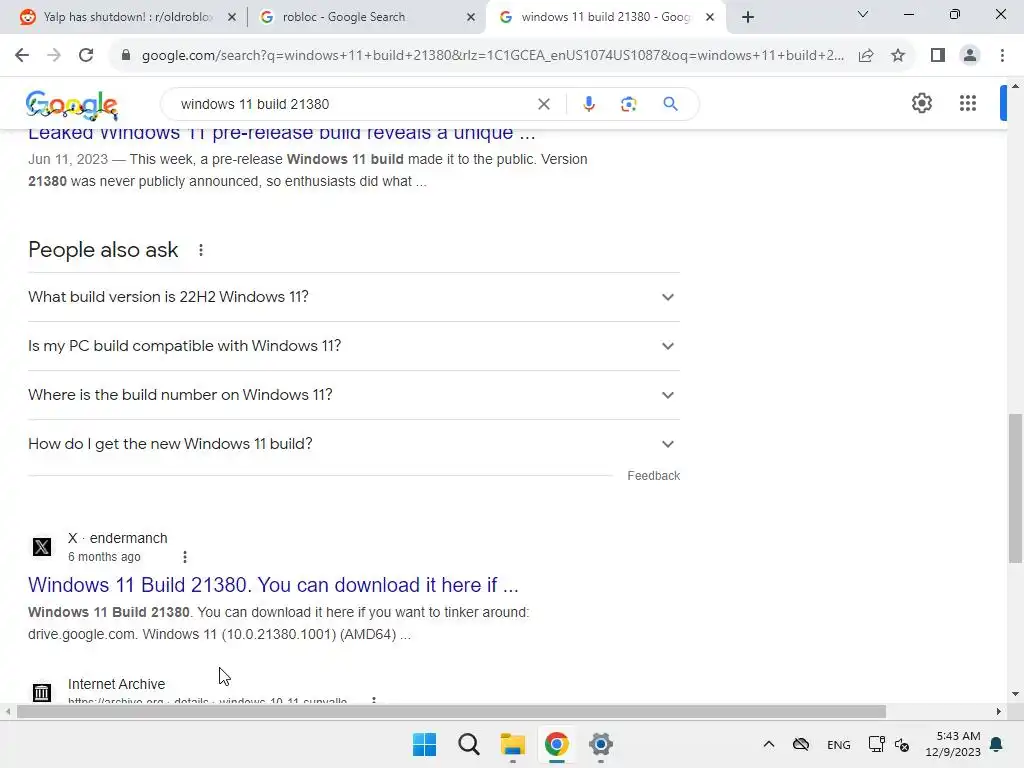Submit search with magnifier icon
Viewport: 1024px width, 768px height.
pos(670,104)
